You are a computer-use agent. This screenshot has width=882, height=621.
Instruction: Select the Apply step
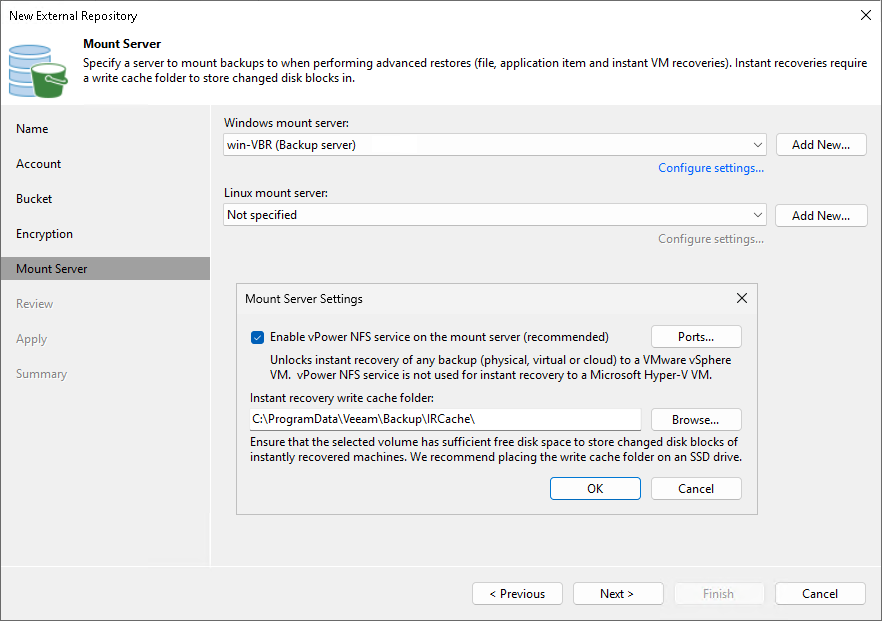click(32, 339)
